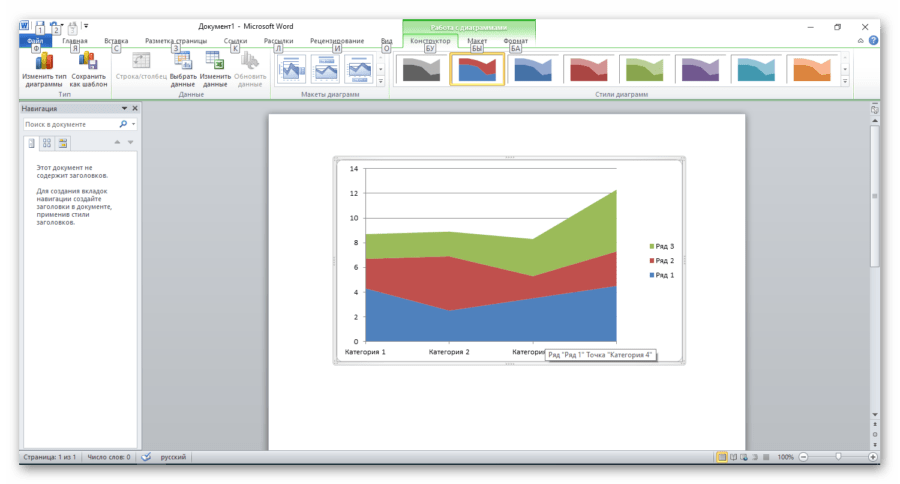
Task: Switch navigation pane to headings view
Action: pyautogui.click(x=31, y=143)
